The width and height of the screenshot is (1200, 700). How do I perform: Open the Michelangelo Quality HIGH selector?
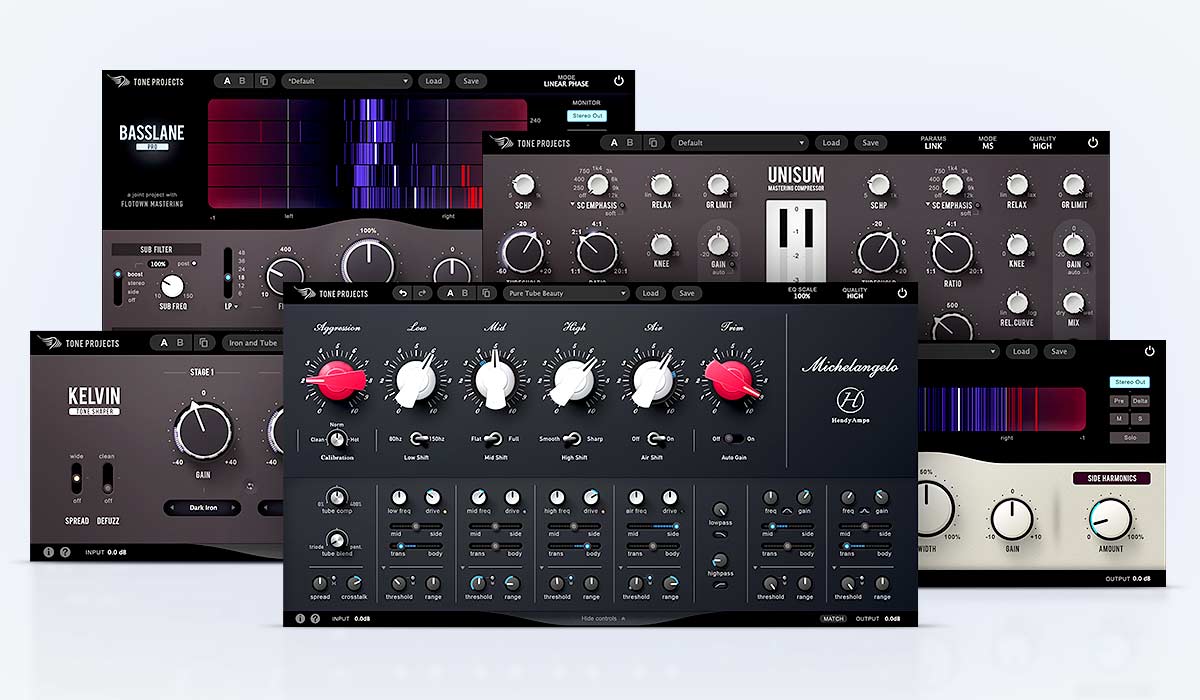tap(855, 293)
